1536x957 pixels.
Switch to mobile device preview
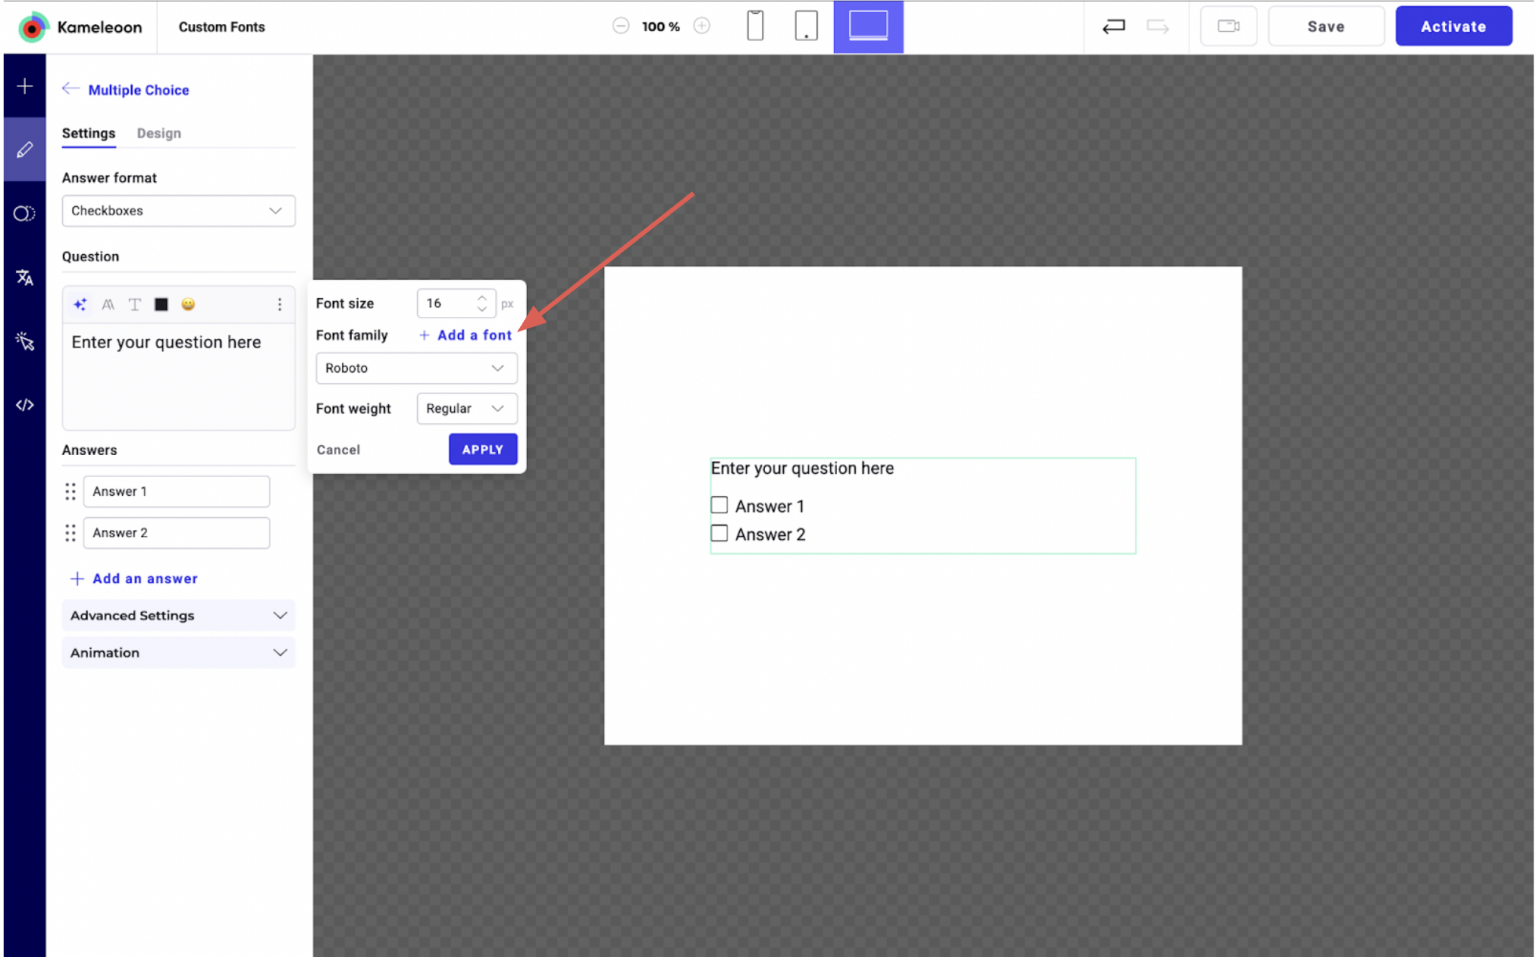tap(755, 26)
